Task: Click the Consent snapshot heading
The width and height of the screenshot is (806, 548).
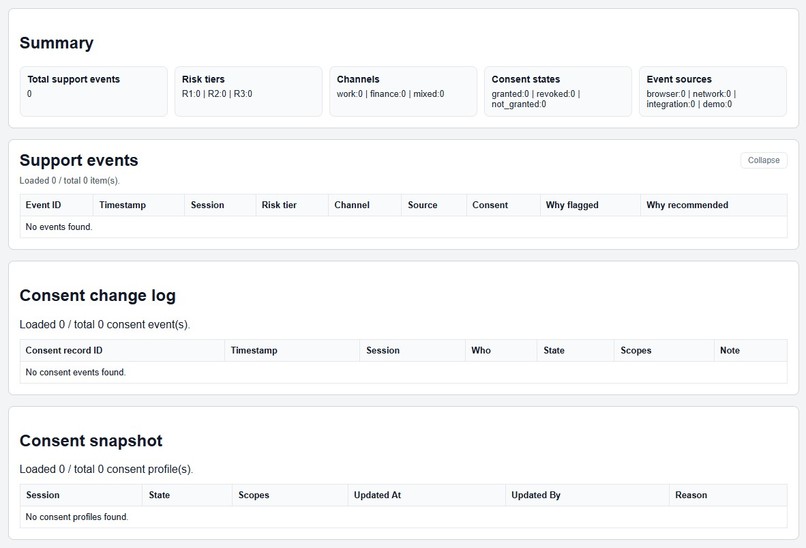Action: (91, 441)
